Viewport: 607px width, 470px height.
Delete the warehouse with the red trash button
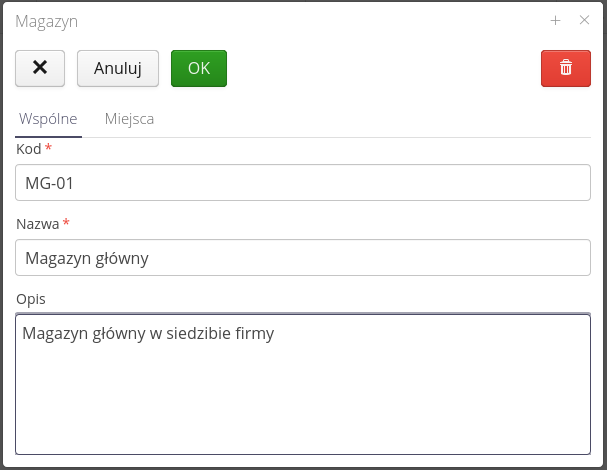[x=566, y=68]
